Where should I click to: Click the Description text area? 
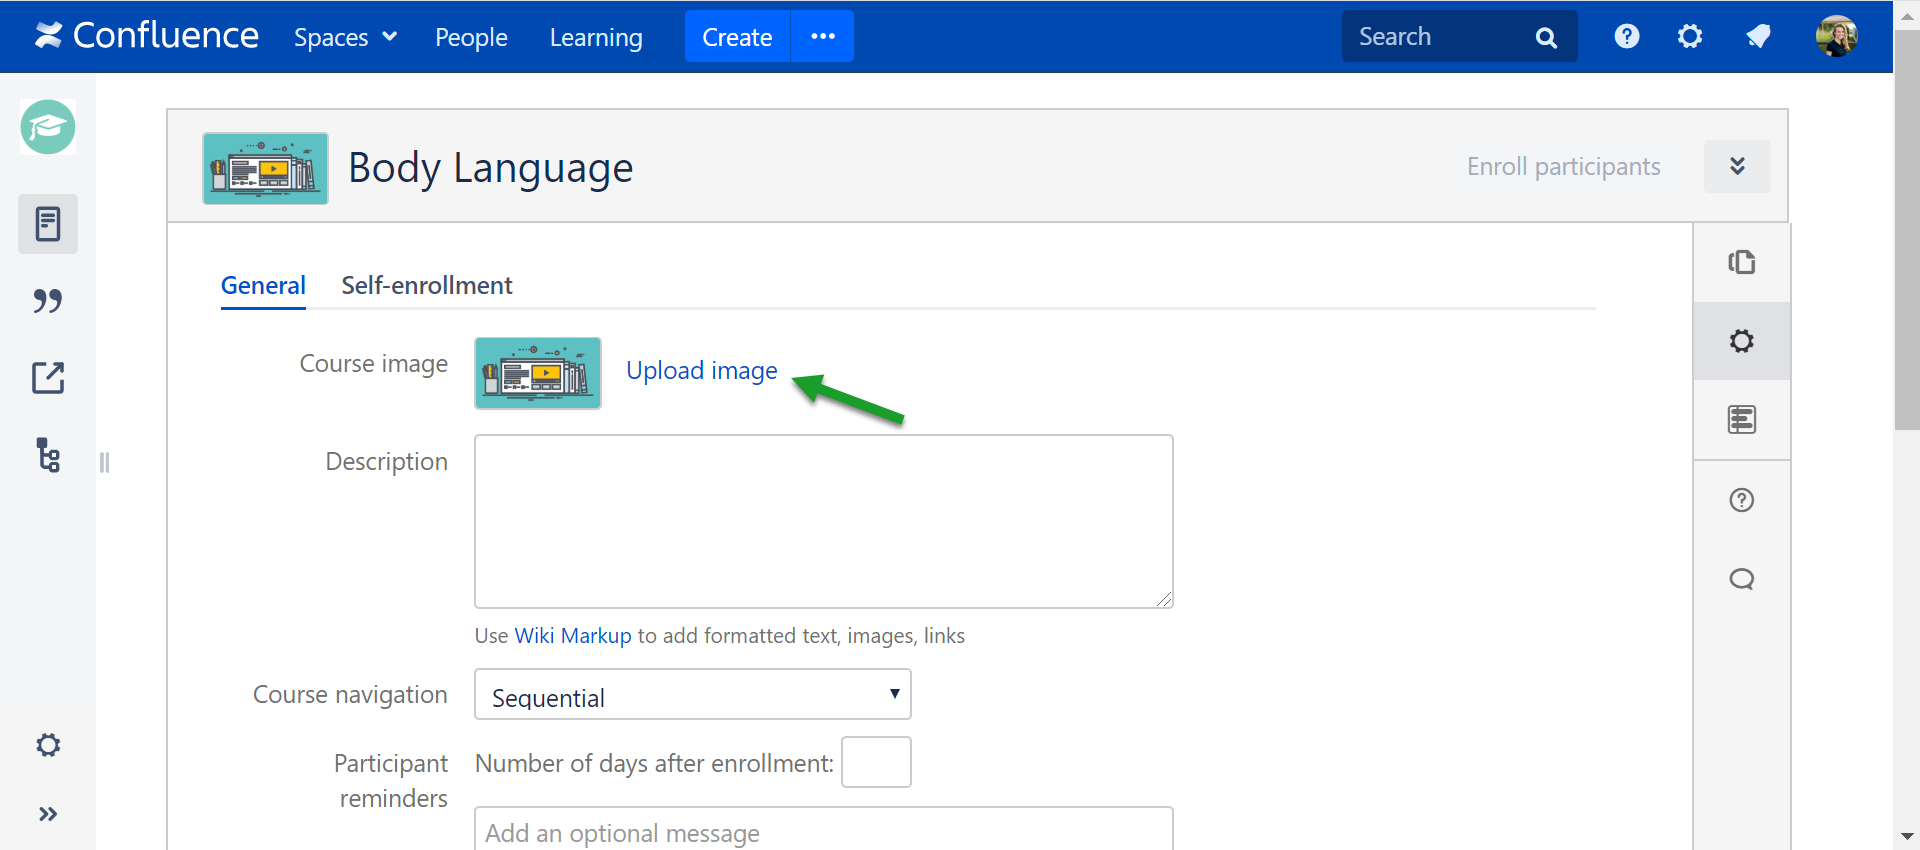pos(823,521)
